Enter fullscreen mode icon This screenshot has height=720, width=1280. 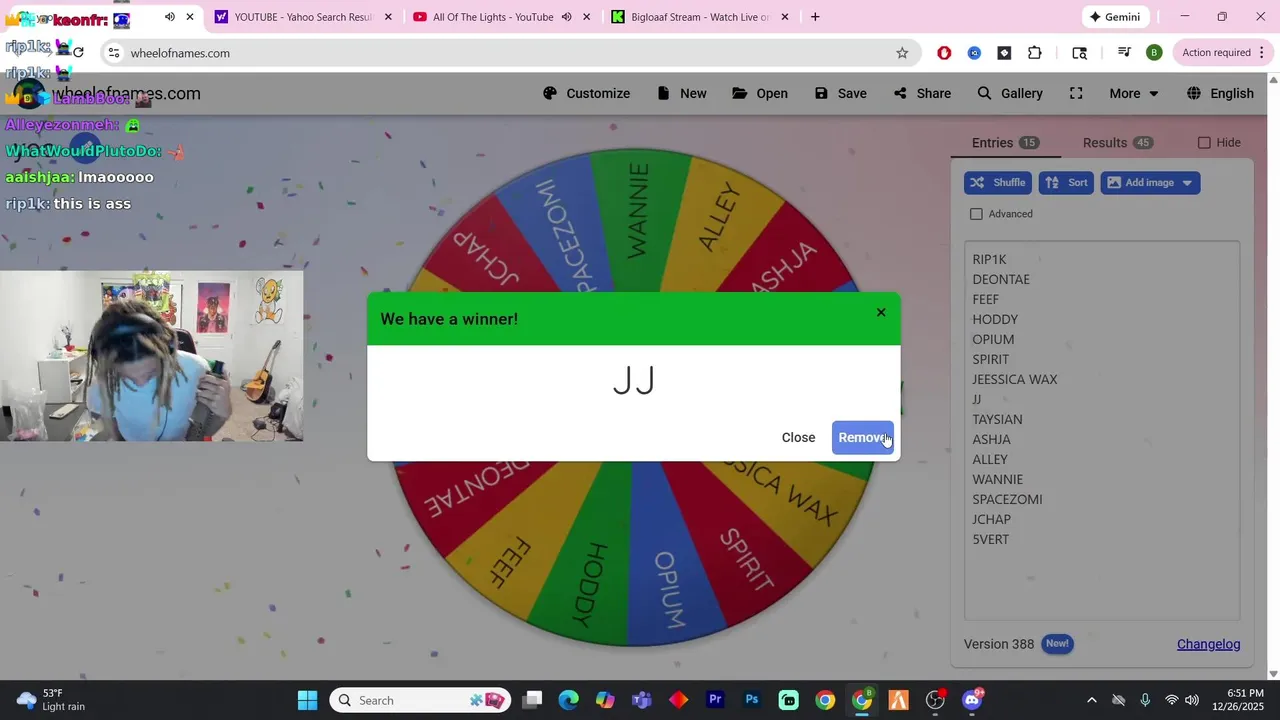pos(1076,93)
